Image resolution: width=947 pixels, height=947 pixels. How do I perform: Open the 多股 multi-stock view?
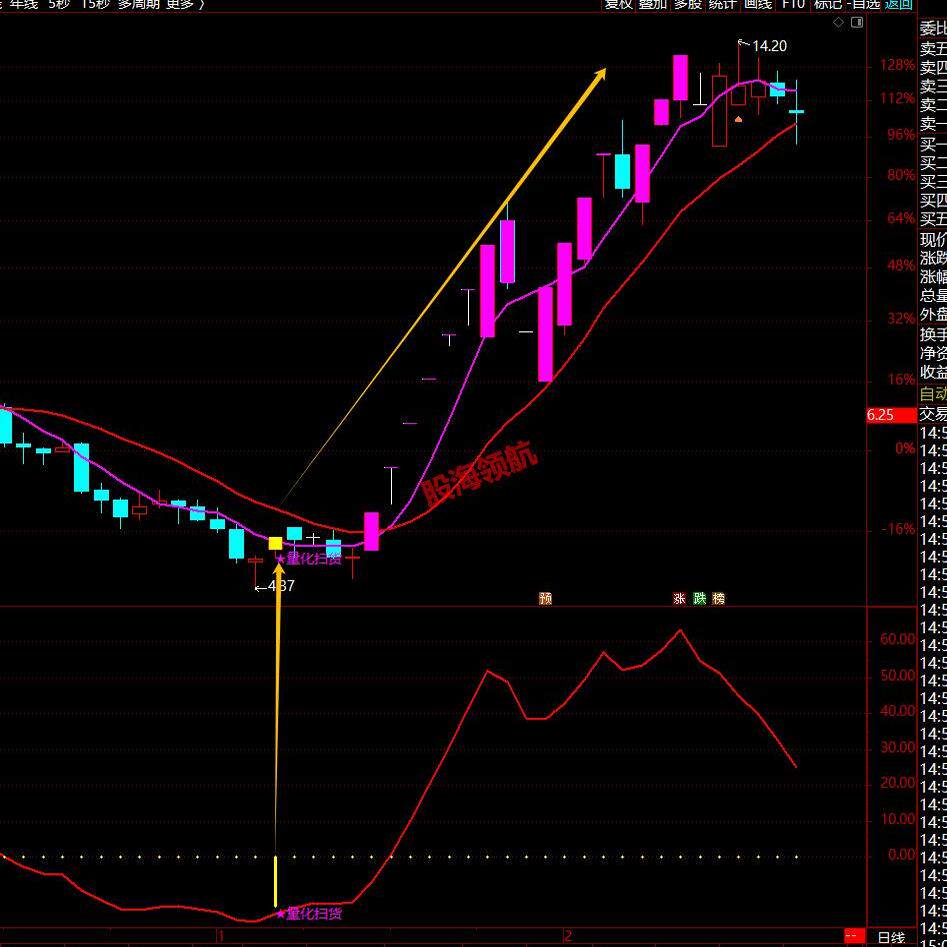pyautogui.click(x=688, y=4)
